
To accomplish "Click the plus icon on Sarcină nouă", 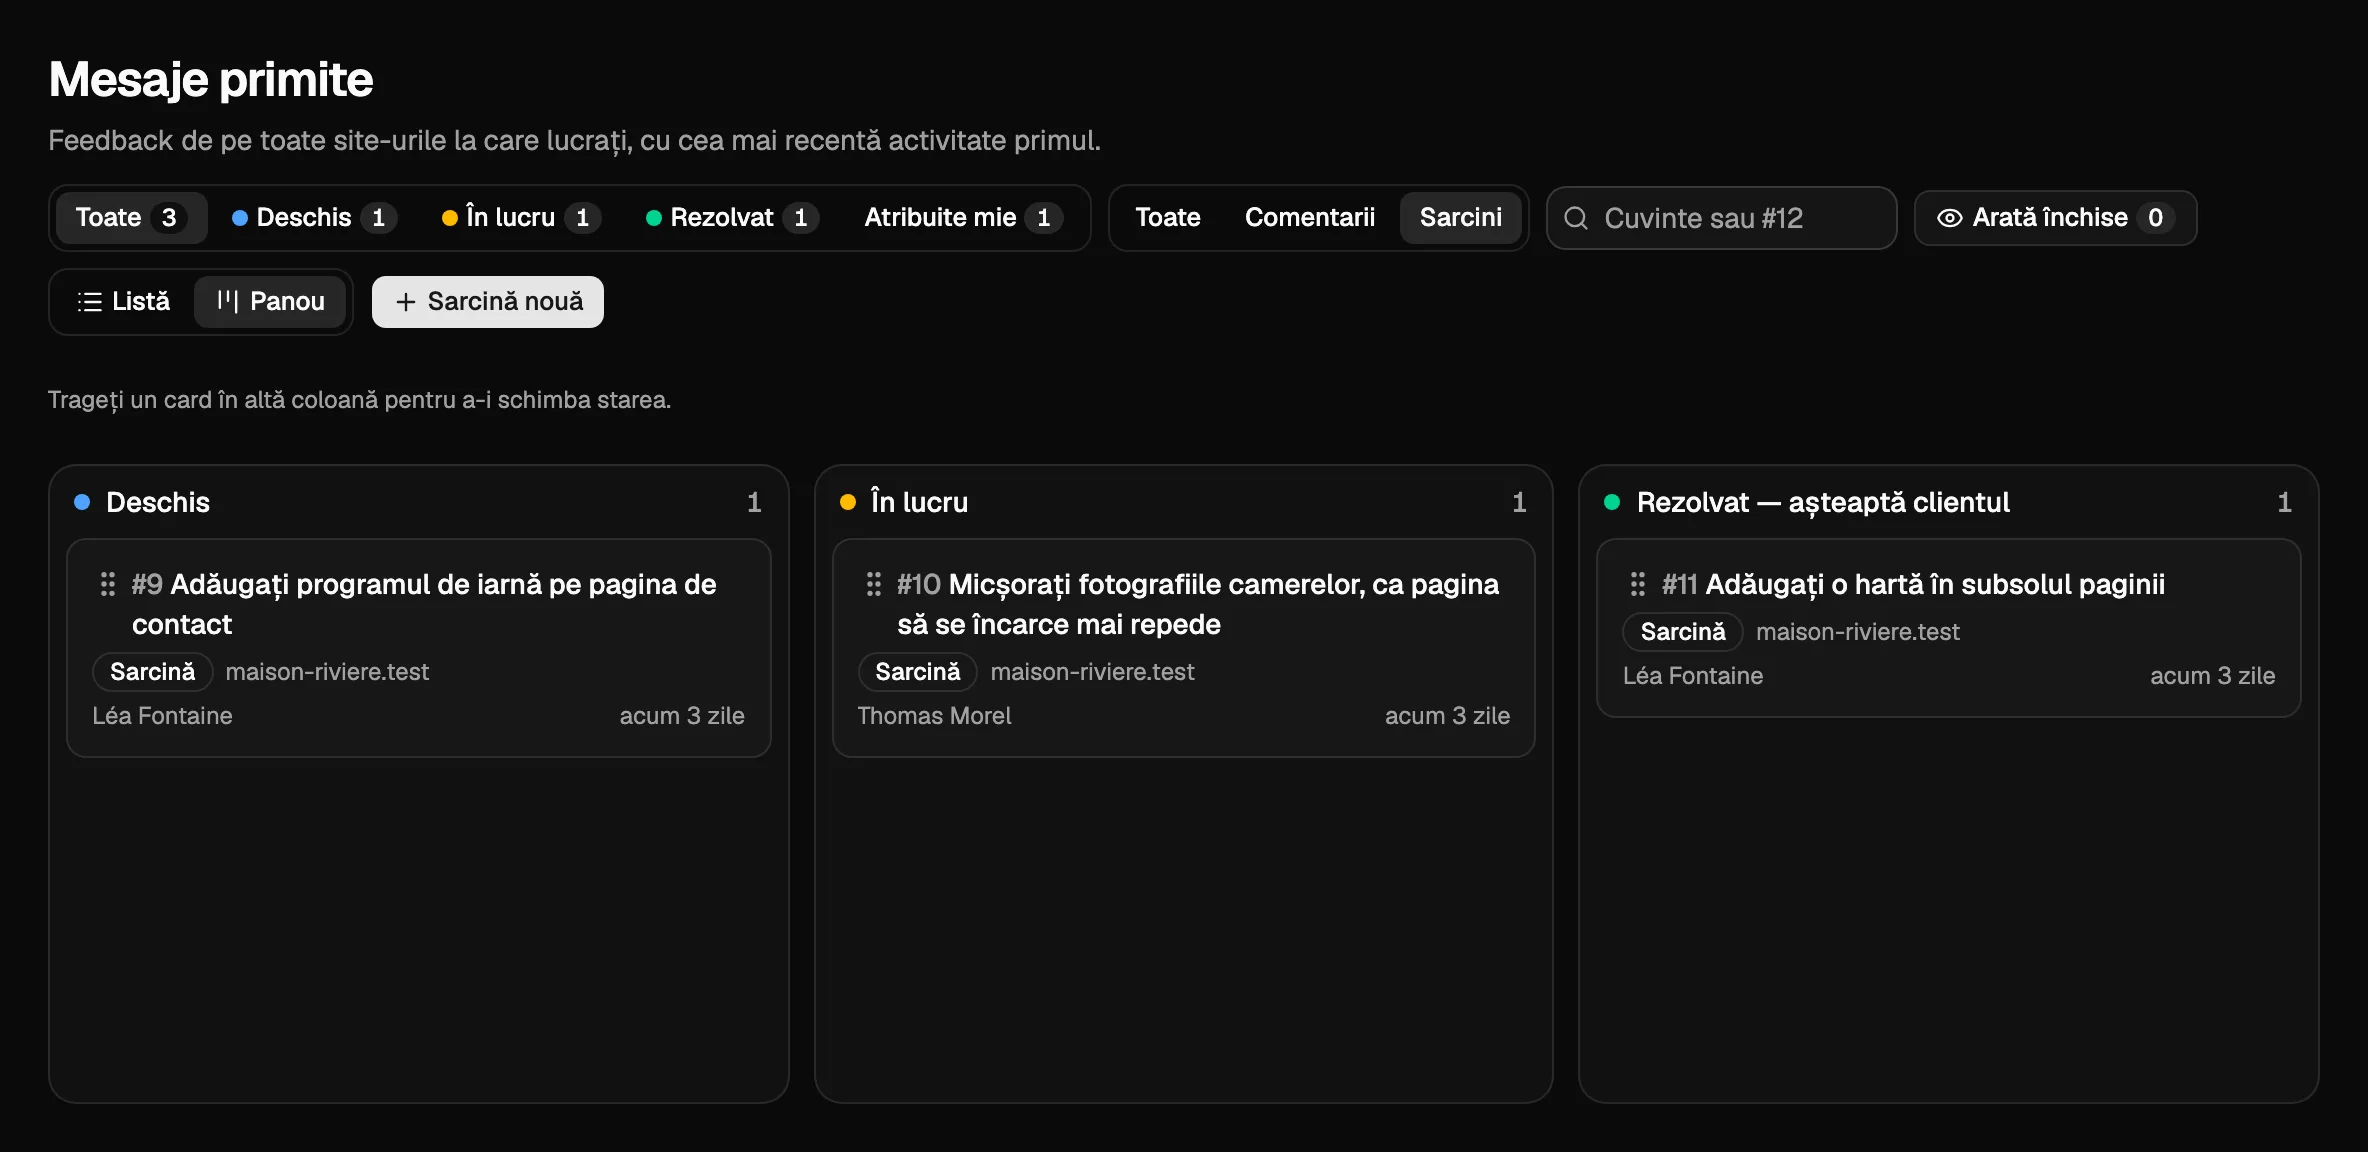I will point(405,302).
